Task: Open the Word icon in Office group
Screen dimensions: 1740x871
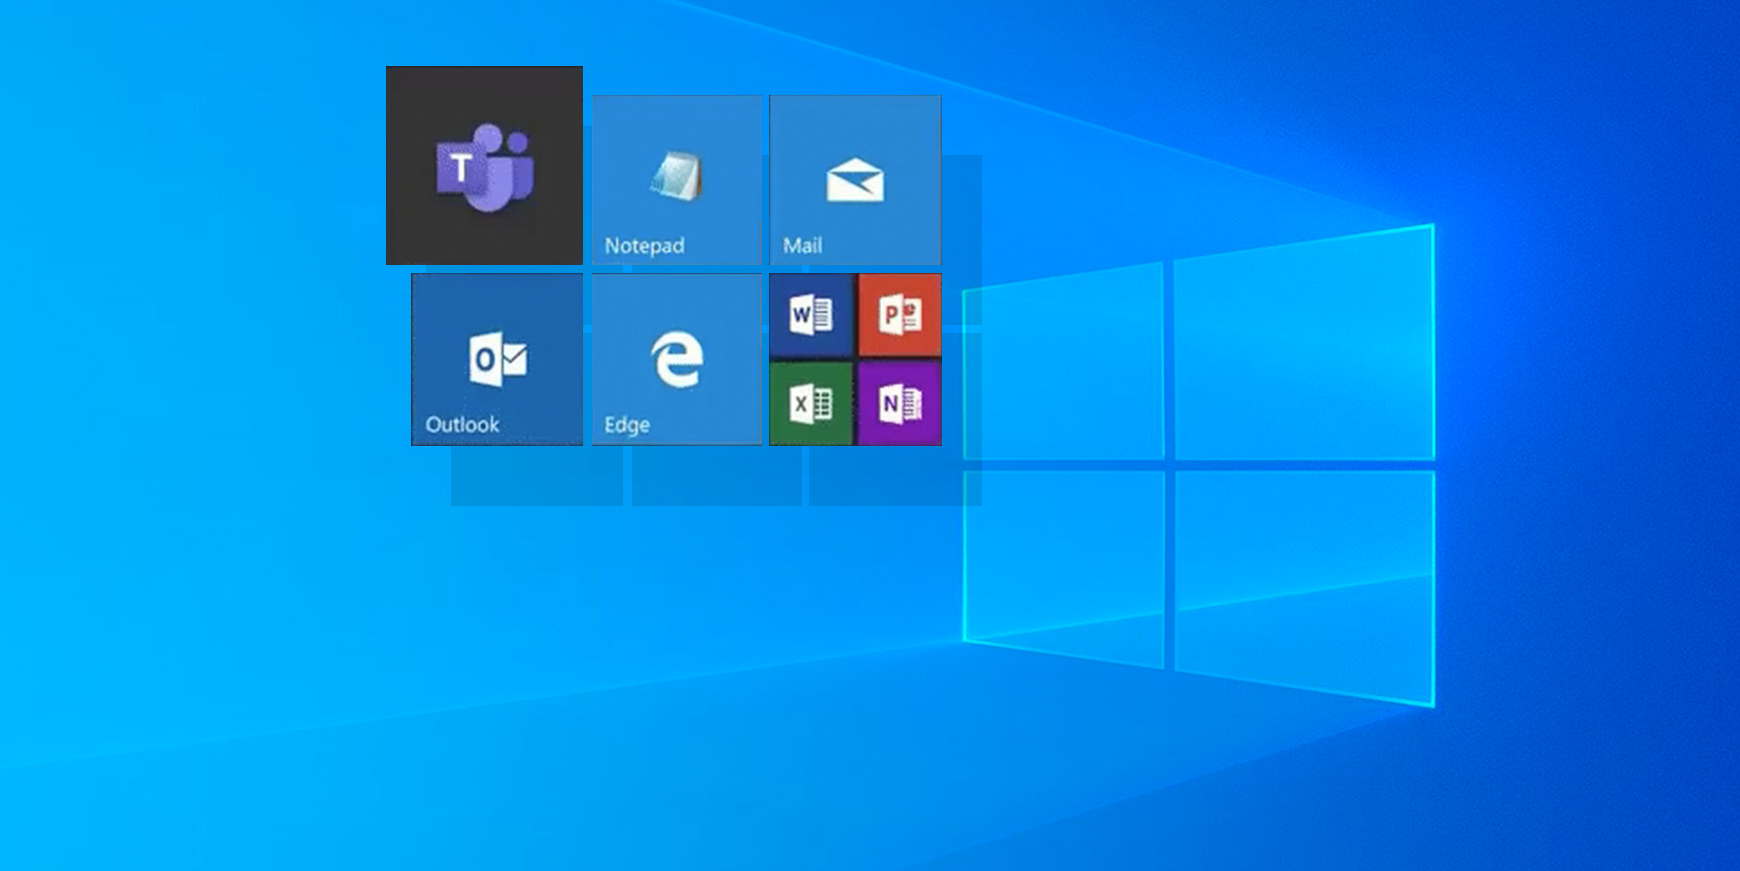Action: click(x=811, y=316)
